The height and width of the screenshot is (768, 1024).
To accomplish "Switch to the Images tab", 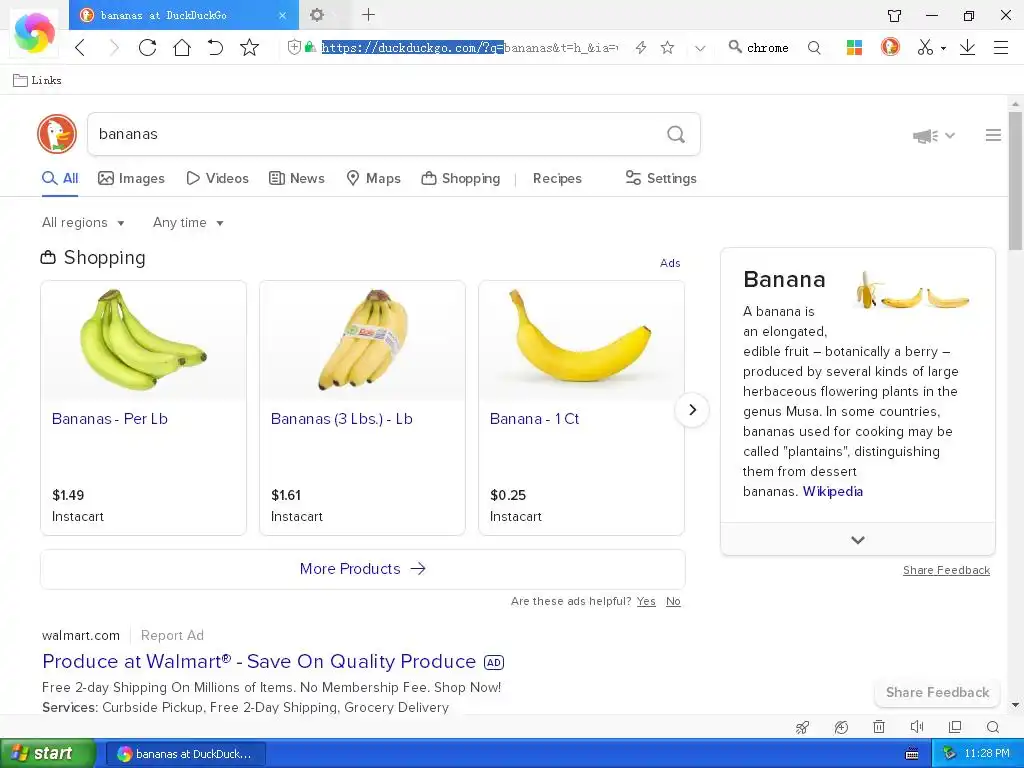I will click(x=131, y=178).
